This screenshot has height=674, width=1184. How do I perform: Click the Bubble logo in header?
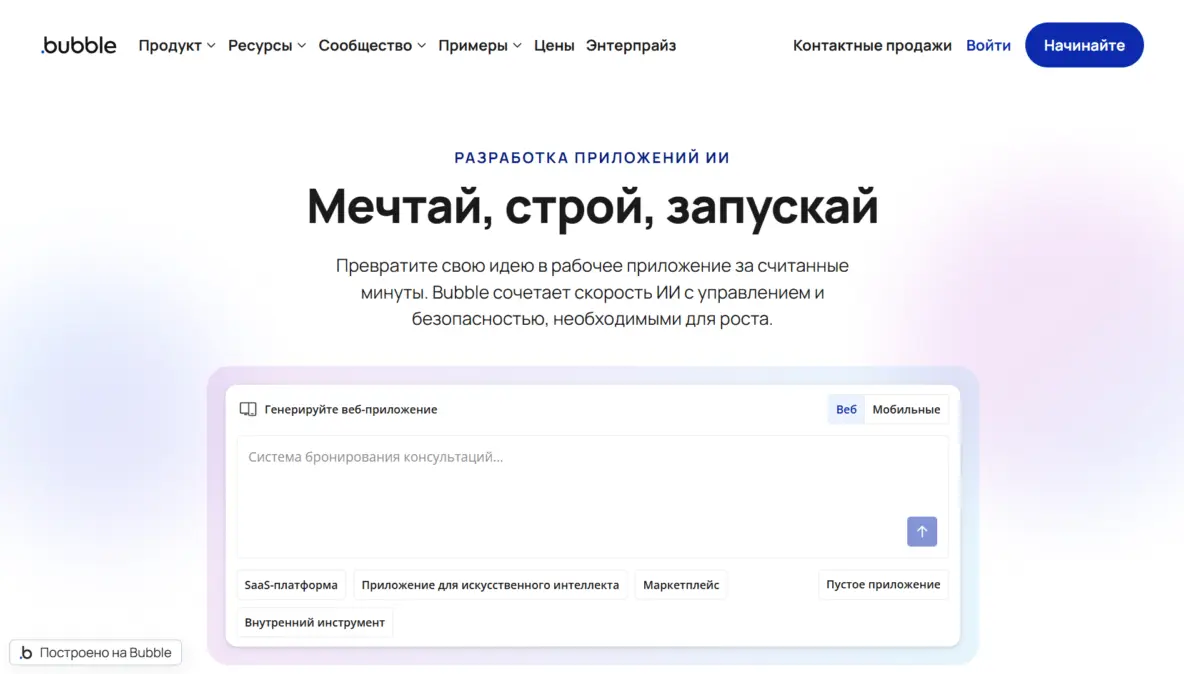click(x=79, y=45)
